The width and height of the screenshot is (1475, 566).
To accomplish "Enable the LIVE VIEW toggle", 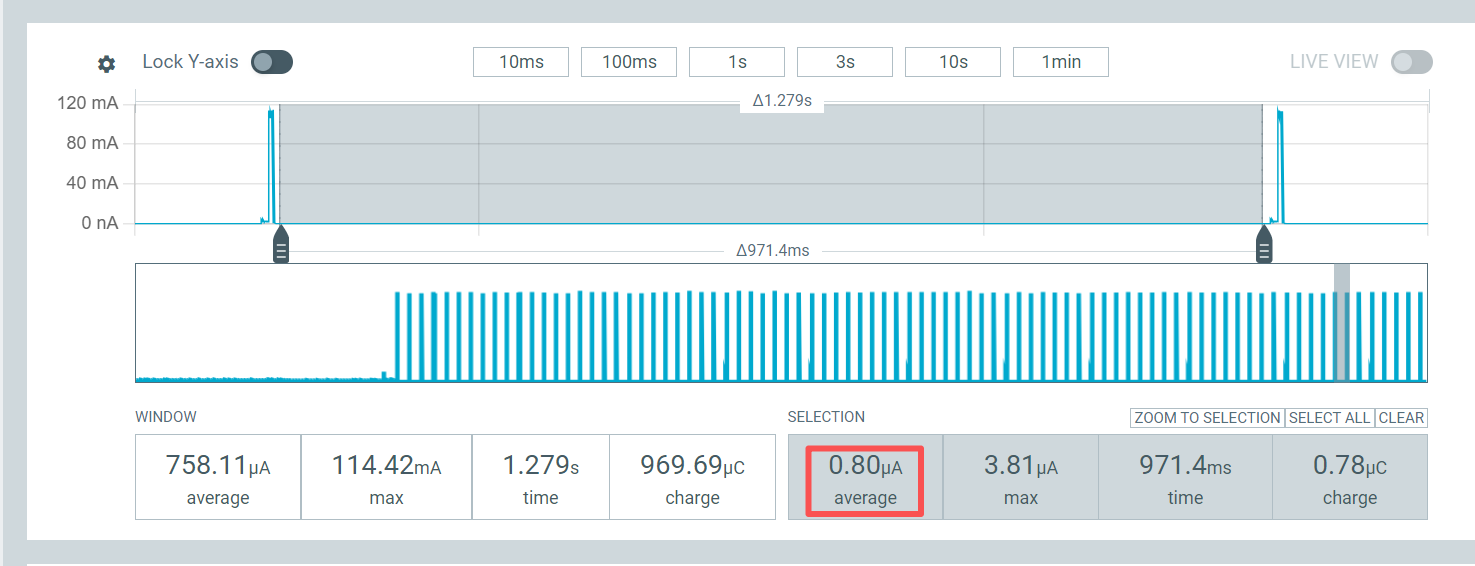I will point(1411,62).
